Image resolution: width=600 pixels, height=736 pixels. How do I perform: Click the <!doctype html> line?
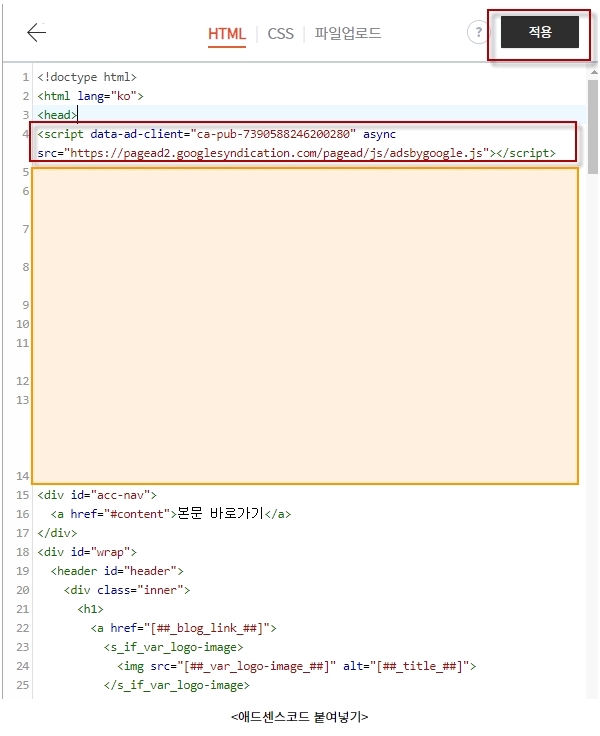click(x=87, y=77)
